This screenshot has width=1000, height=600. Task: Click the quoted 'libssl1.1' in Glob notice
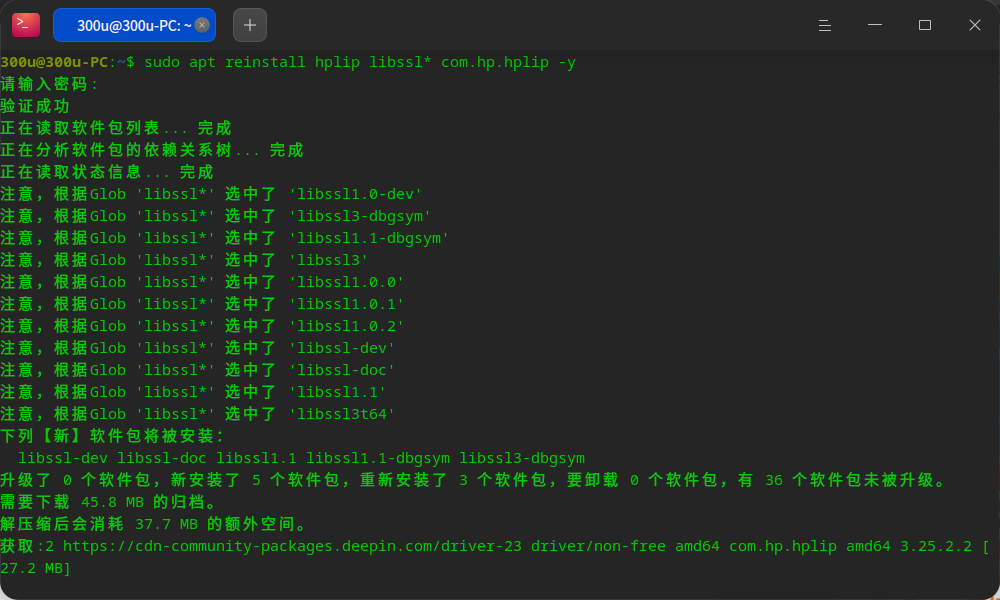(x=337, y=392)
